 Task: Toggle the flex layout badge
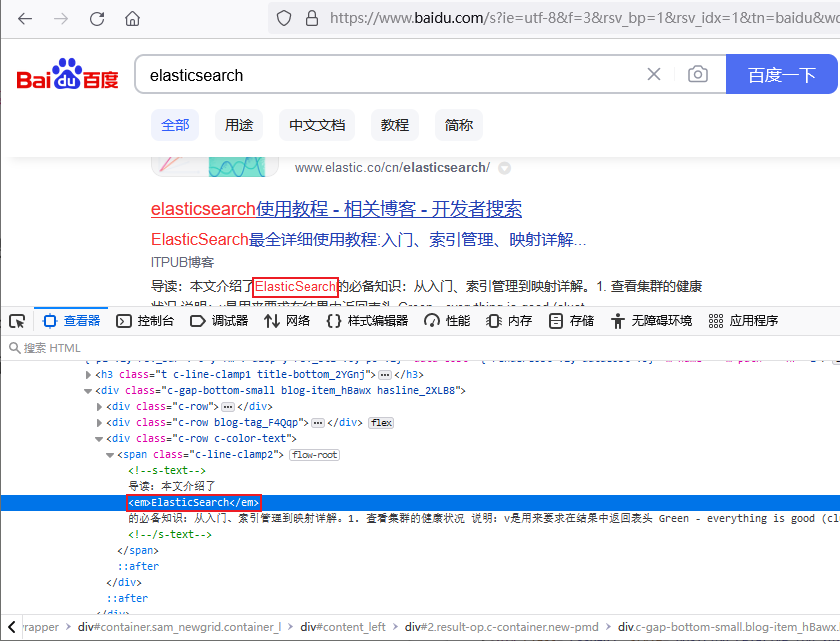(381, 423)
